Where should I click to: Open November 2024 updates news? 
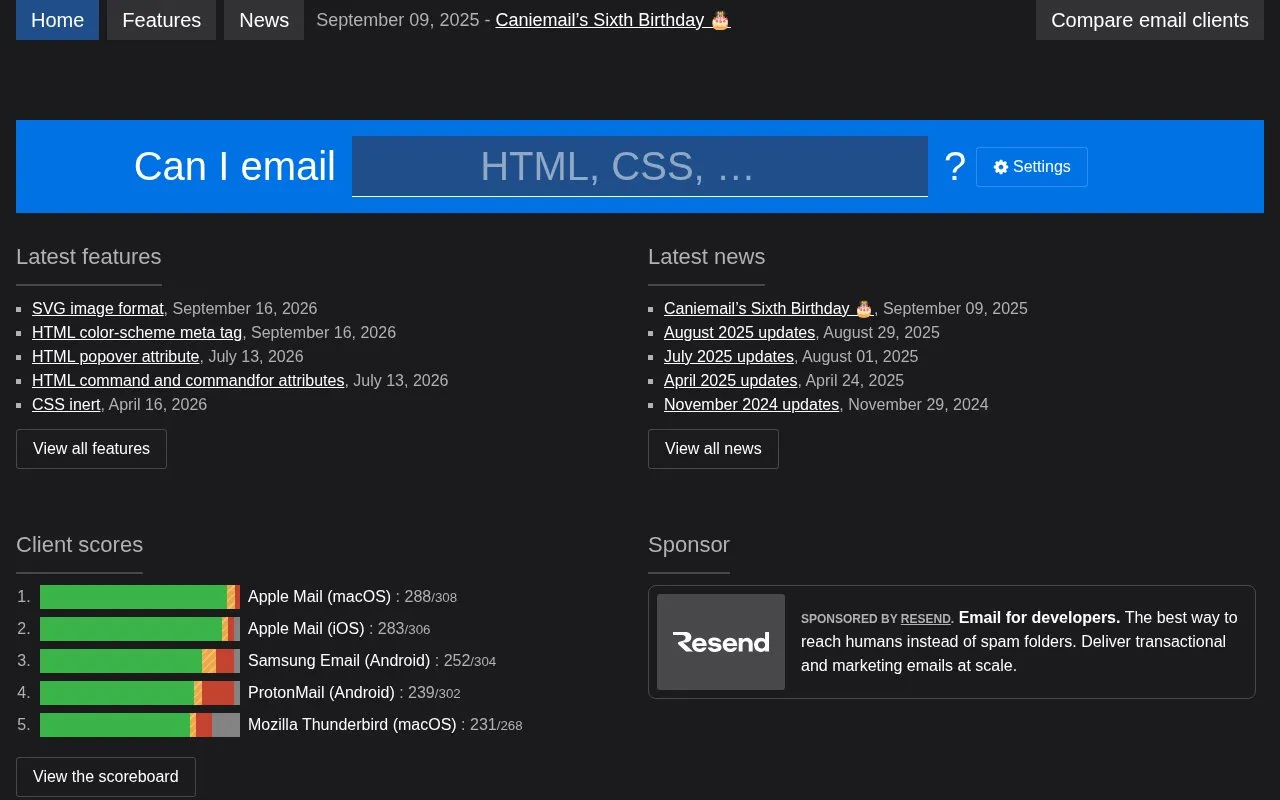coord(752,404)
